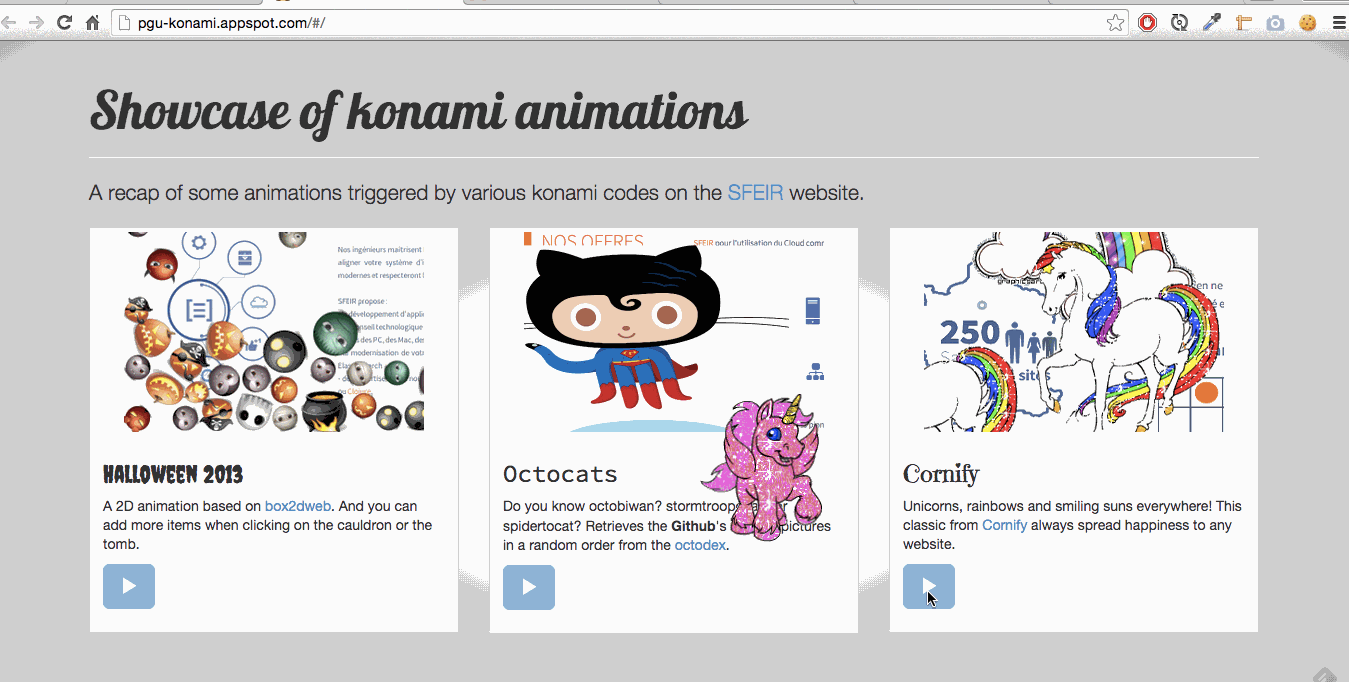Click the Halloween 2013 card title
1349x682 pixels.
(x=173, y=473)
